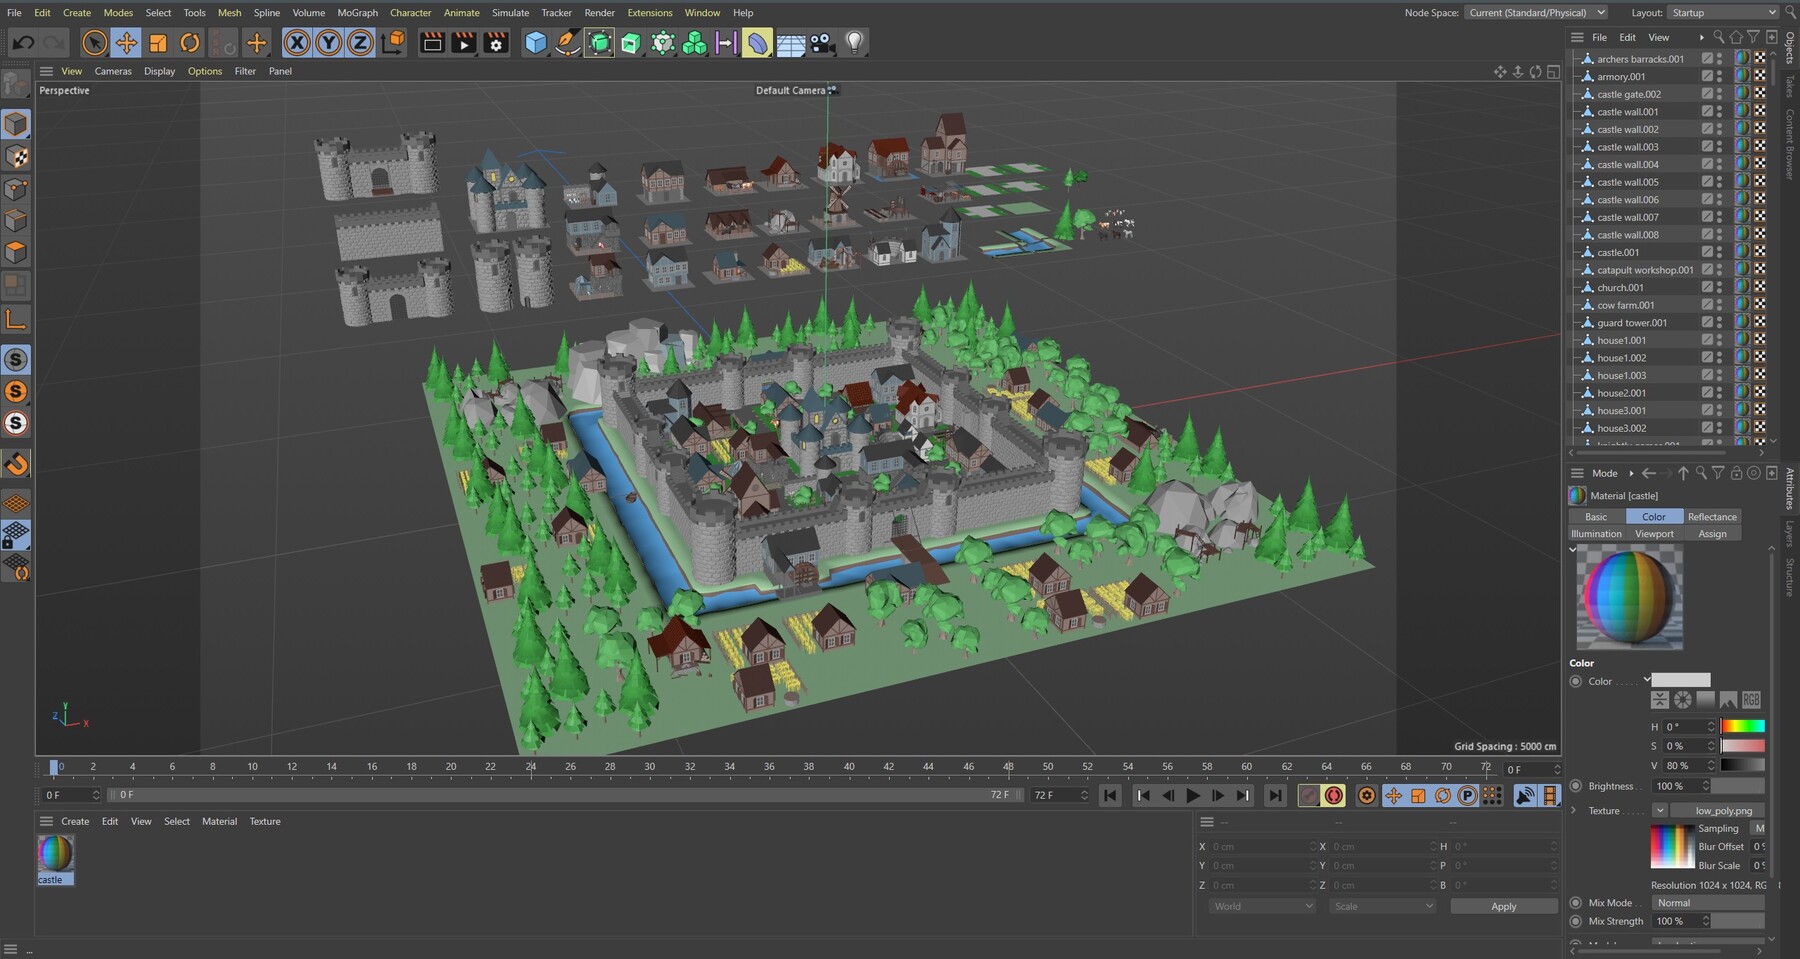Switch to the Reflectance tab
The width and height of the screenshot is (1800, 959).
point(1712,516)
